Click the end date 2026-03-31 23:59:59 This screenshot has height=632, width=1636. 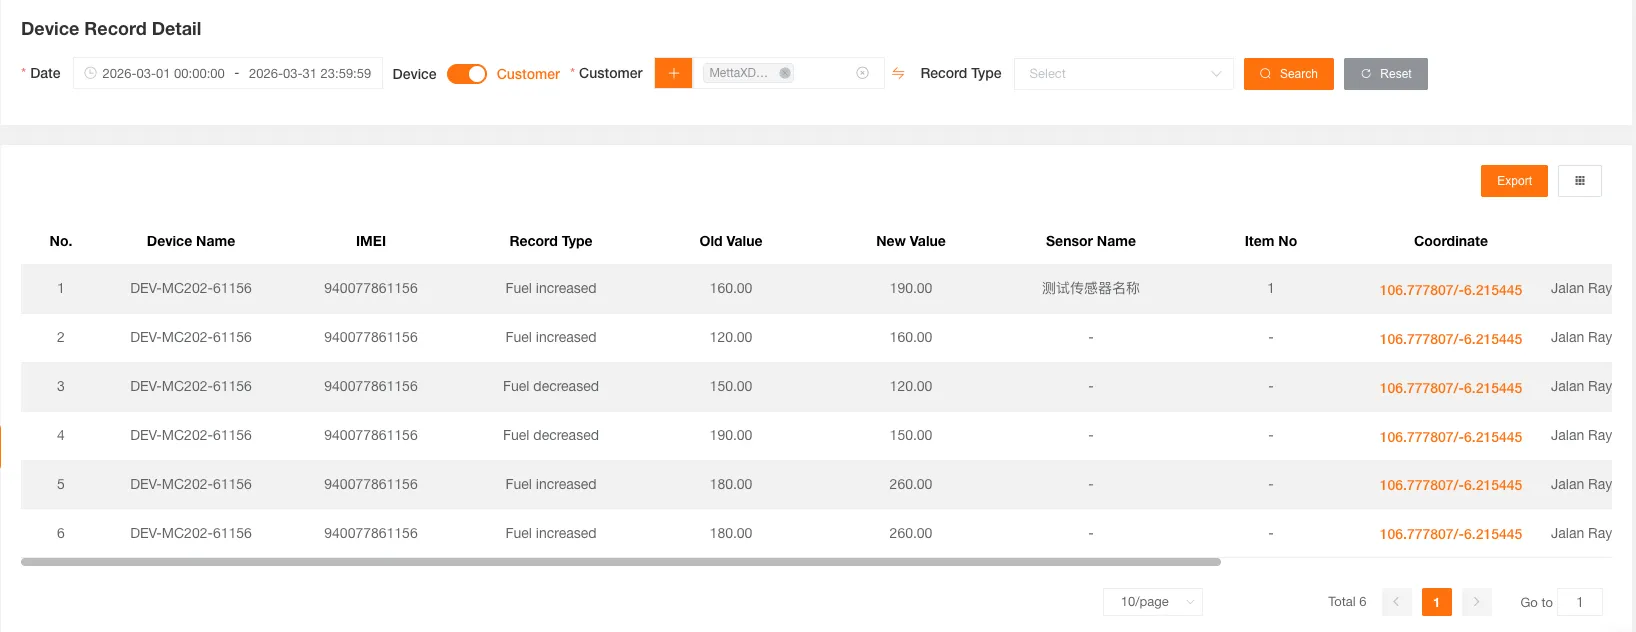pos(310,74)
